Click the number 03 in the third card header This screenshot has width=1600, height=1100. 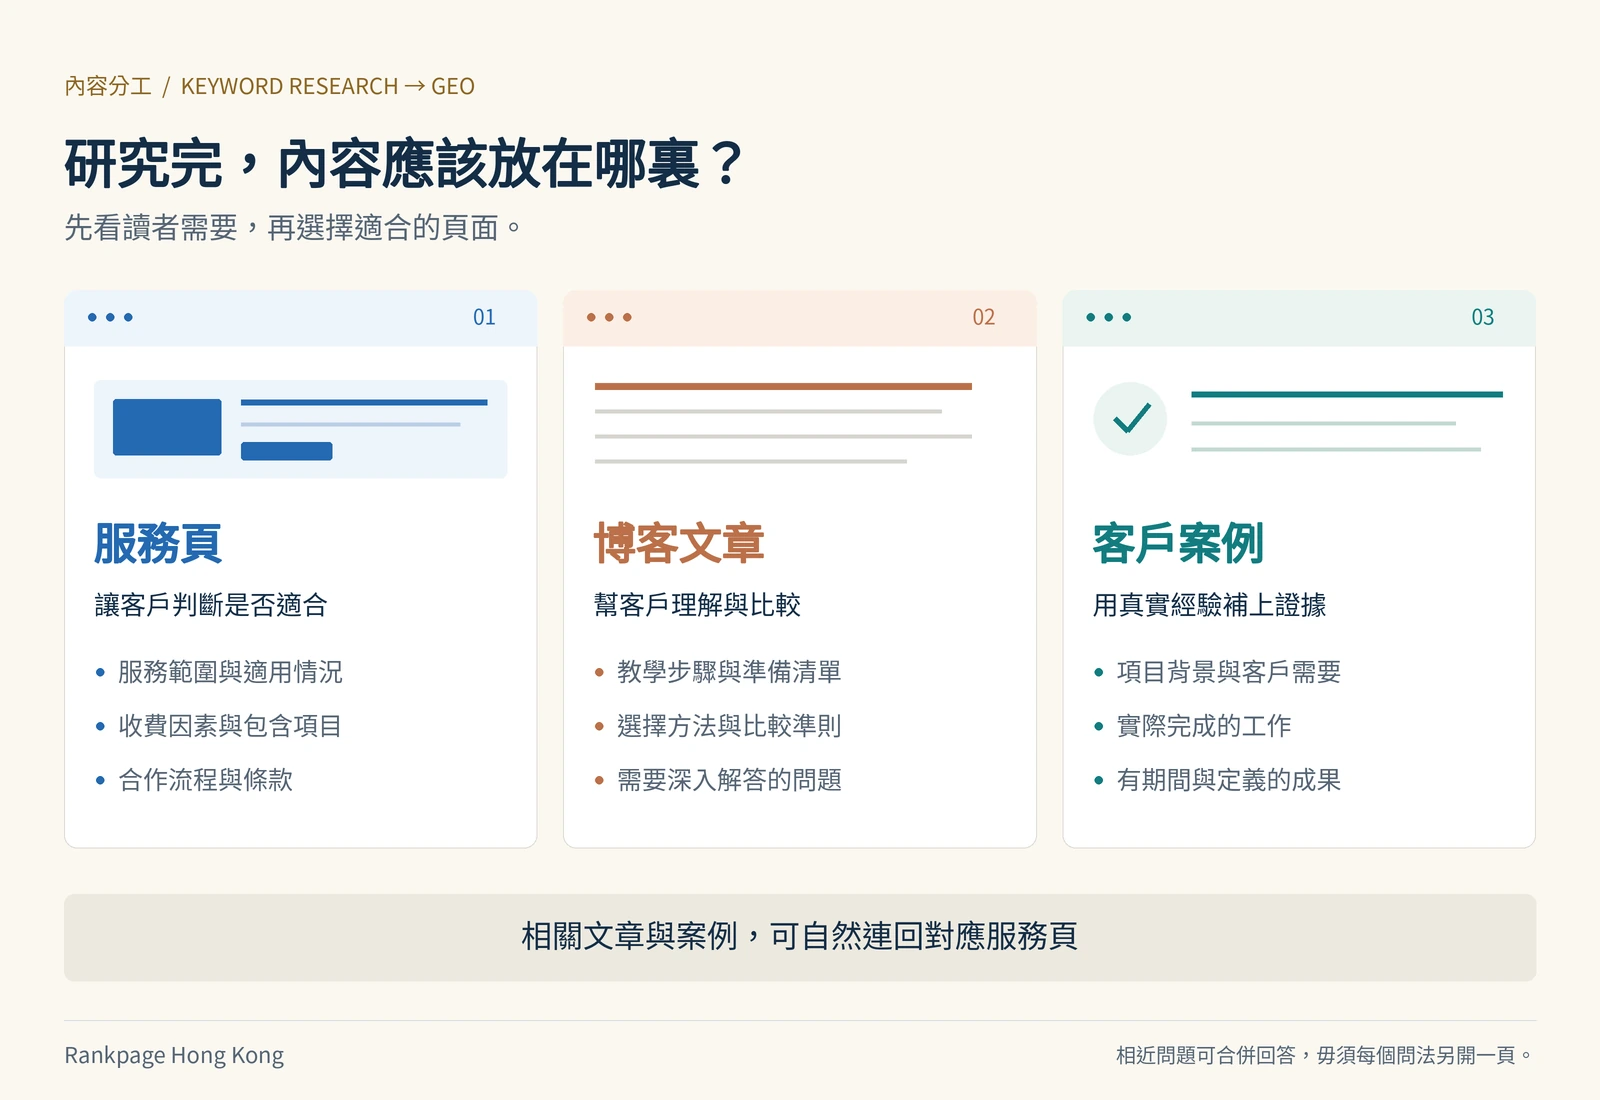click(x=1483, y=318)
